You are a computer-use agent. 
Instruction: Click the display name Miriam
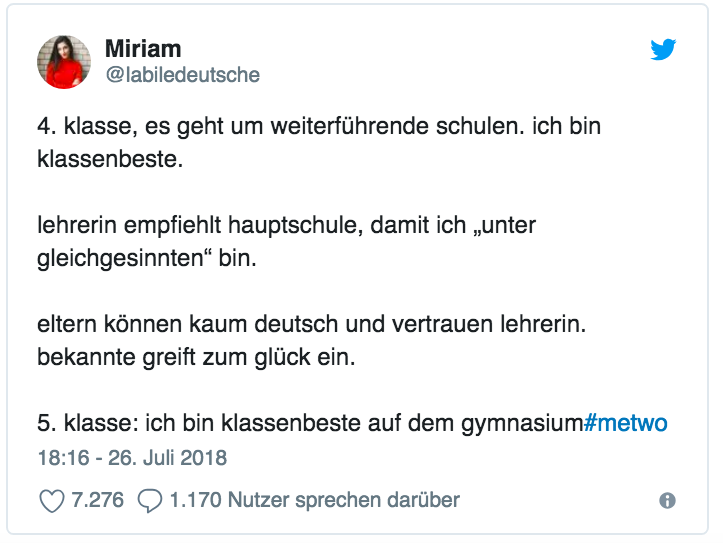pyautogui.click(x=143, y=48)
